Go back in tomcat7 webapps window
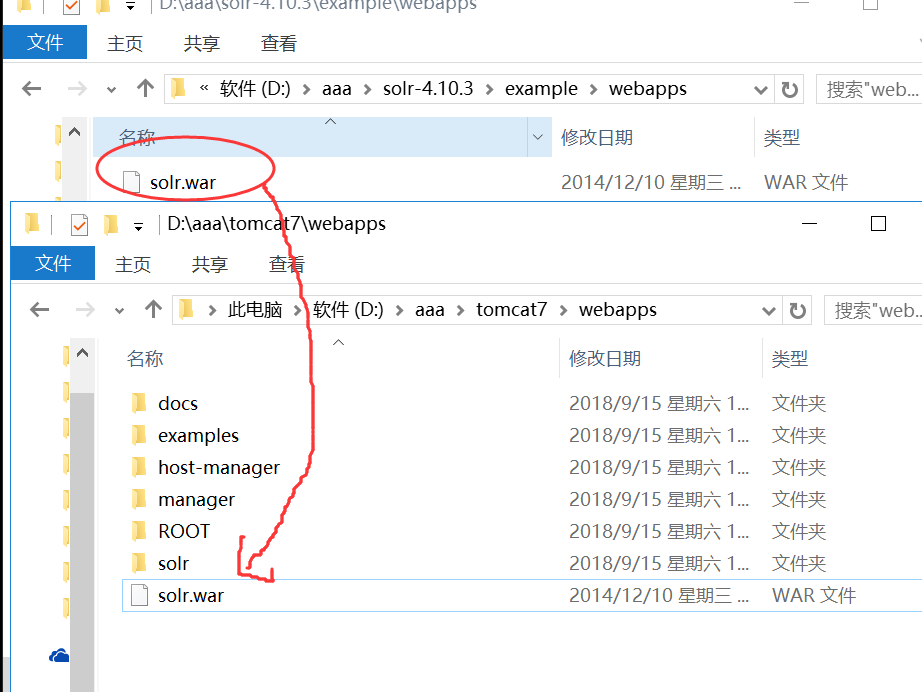Screen dimensions: 922x692 [x=39, y=310]
